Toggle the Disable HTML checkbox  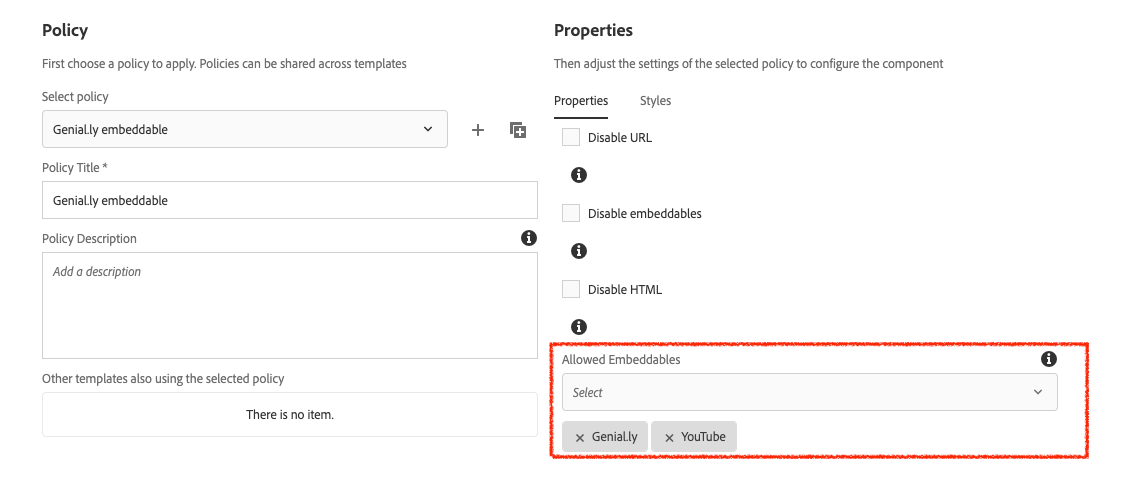click(571, 289)
